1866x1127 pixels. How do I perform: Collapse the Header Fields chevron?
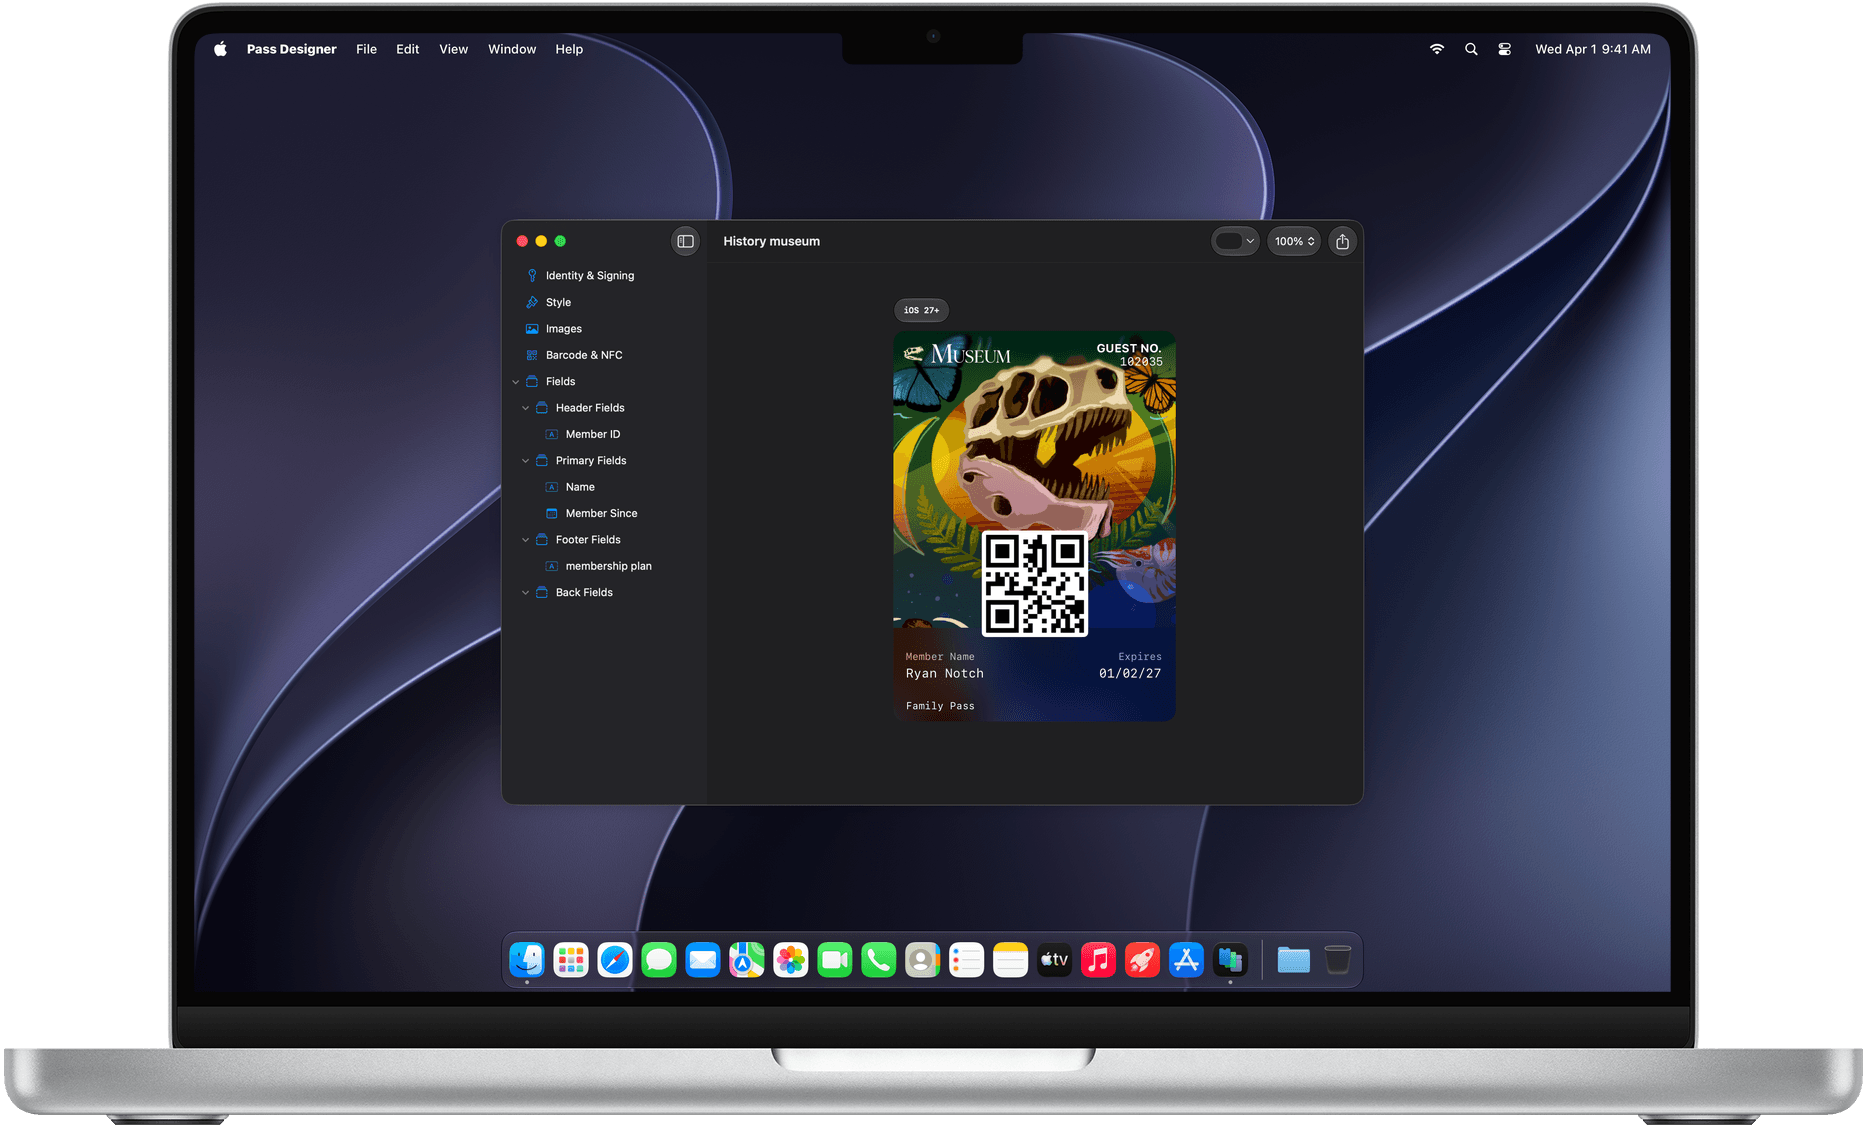point(526,408)
